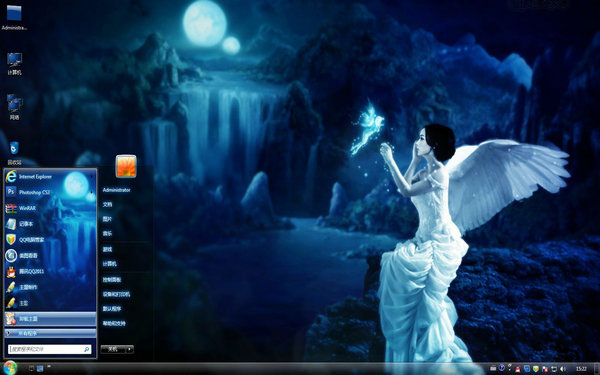Click the Start menu search box
Image resolution: width=600 pixels, height=375 pixels.
pyautogui.click(x=50, y=349)
